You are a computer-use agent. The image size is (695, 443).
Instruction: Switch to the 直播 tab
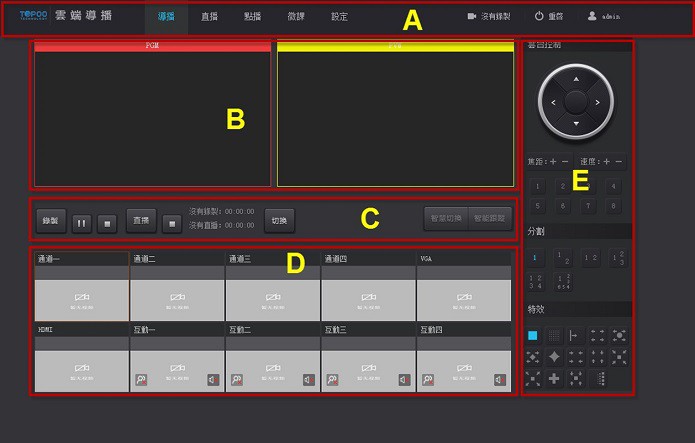tap(209, 17)
